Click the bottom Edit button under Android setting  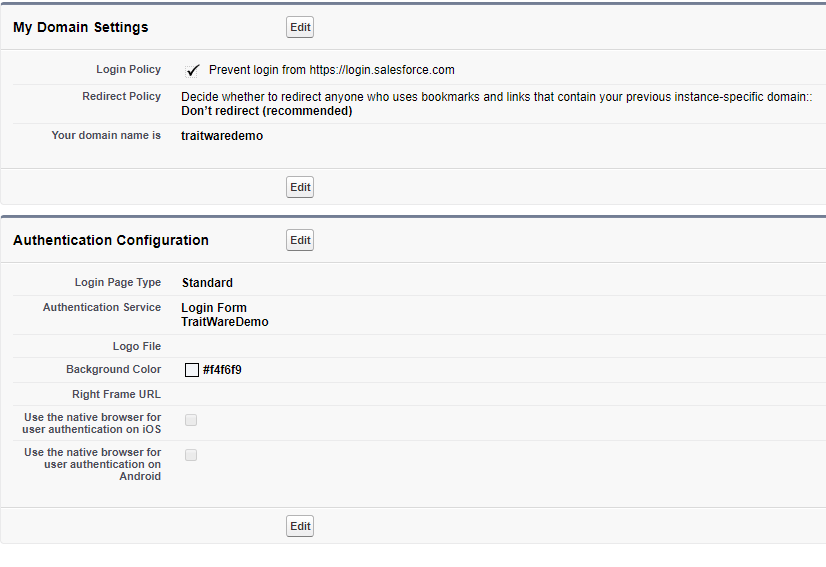[300, 526]
